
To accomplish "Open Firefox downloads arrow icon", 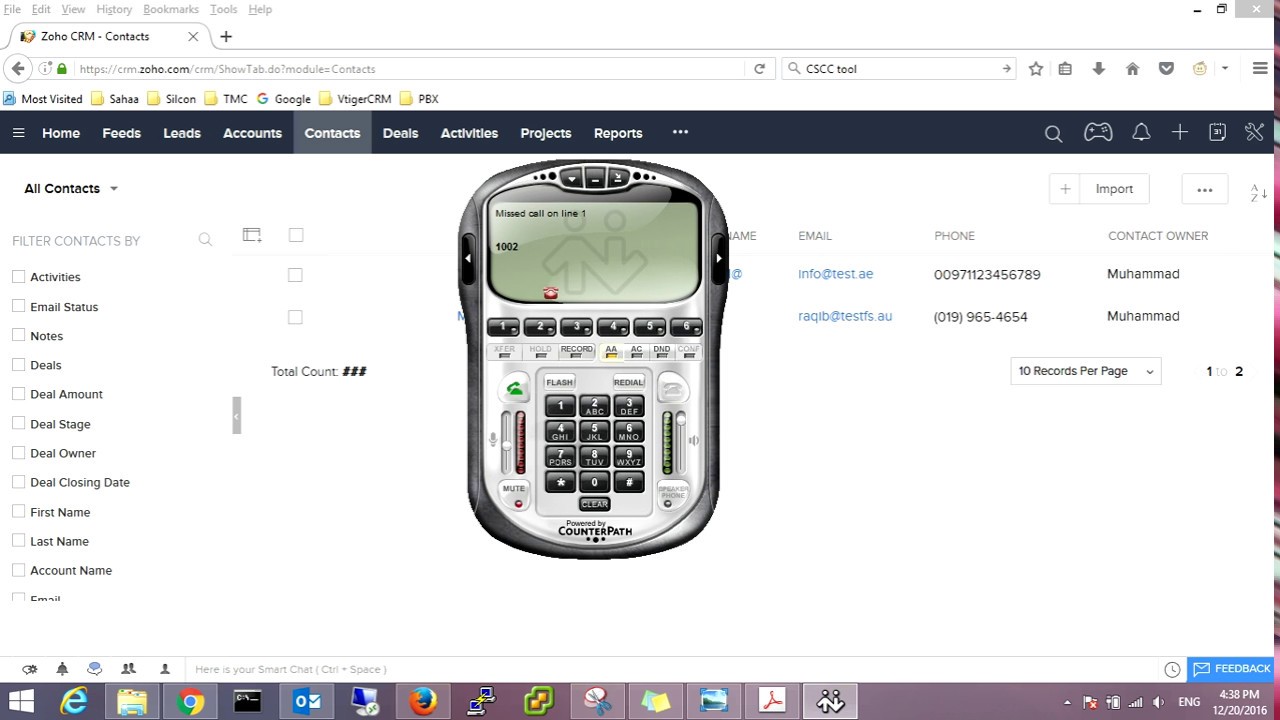I will 1098,69.
